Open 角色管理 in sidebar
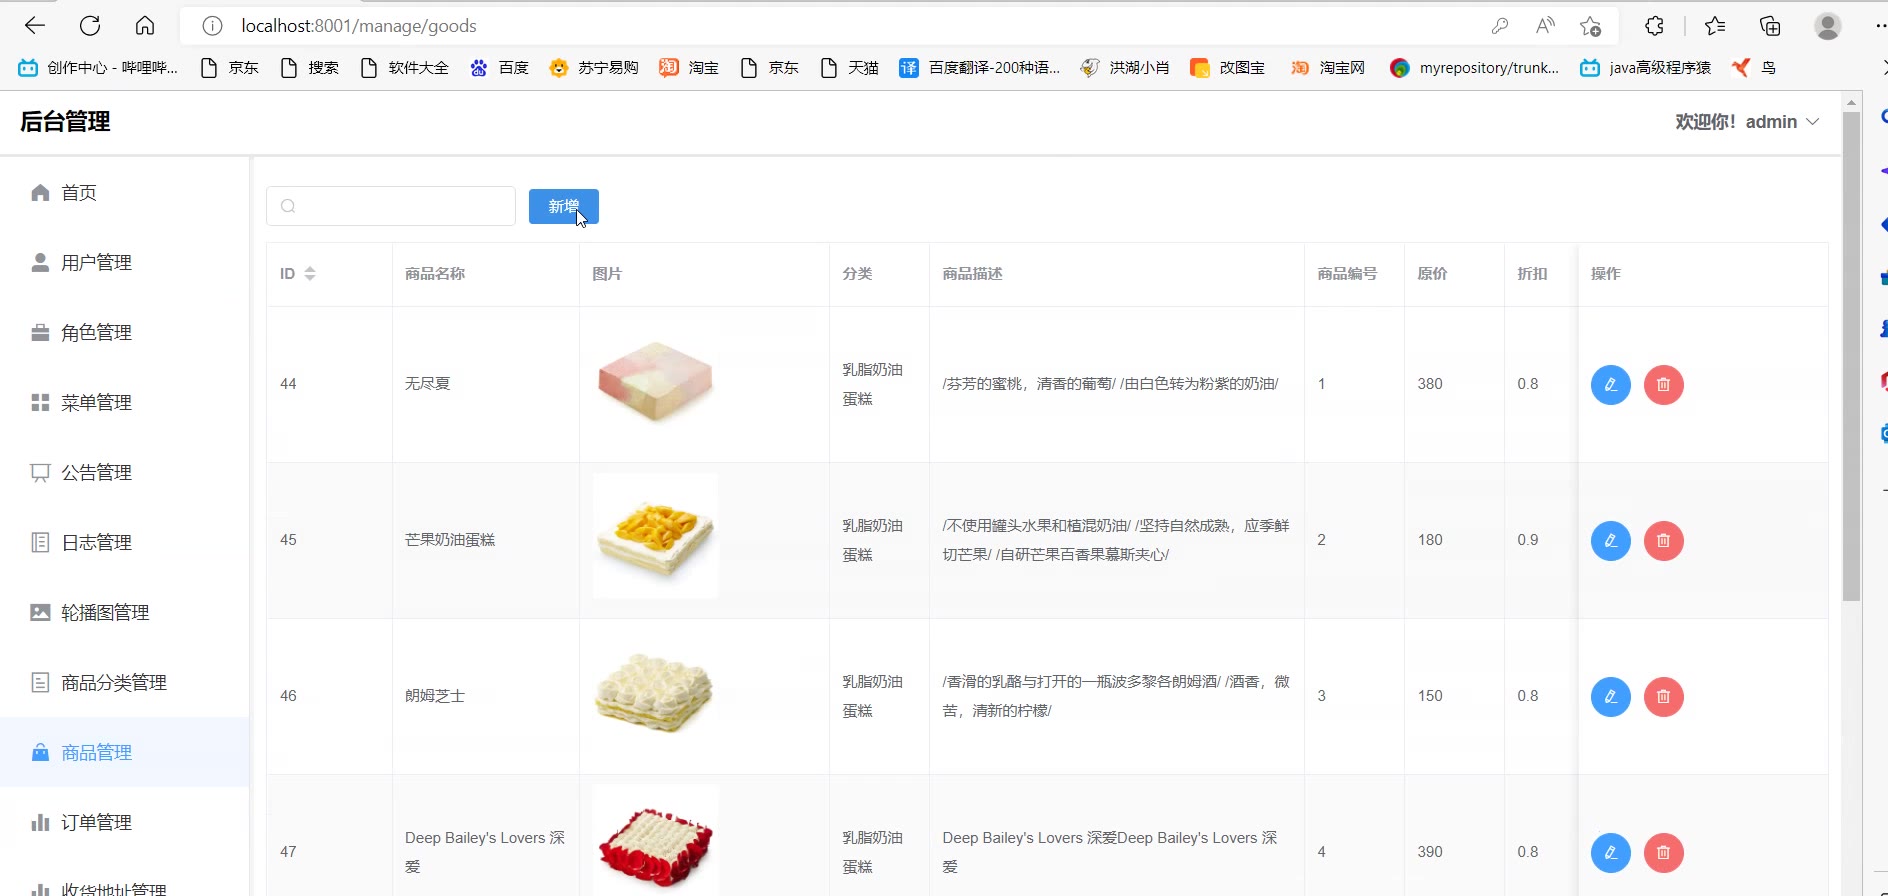The width and height of the screenshot is (1888, 896). [124, 333]
